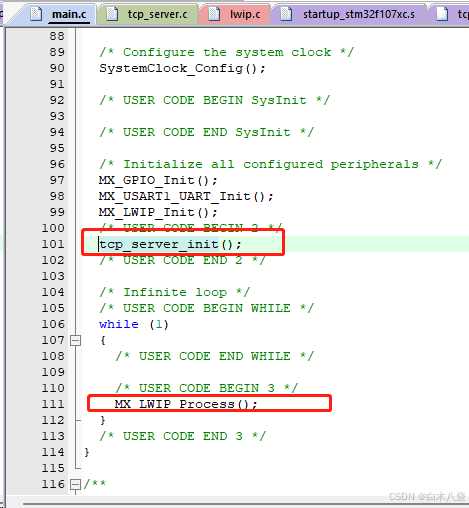469x508 pixels.
Task: Click line number 99 in the gutter
Action: tap(57, 212)
